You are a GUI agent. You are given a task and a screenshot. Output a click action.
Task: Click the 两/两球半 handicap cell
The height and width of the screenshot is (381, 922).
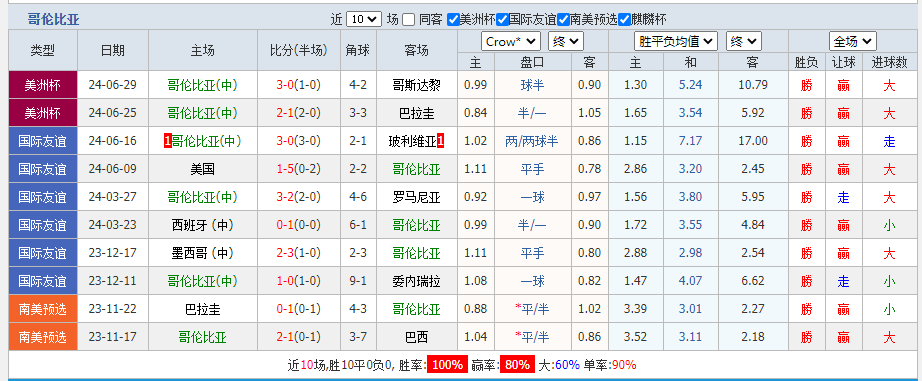click(532, 141)
